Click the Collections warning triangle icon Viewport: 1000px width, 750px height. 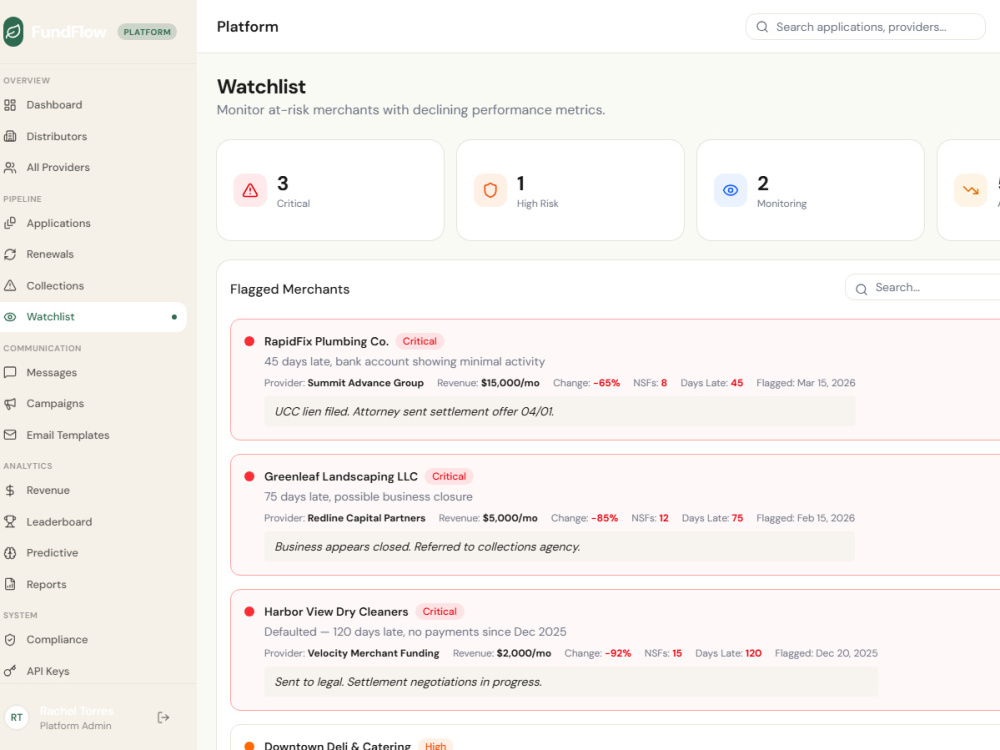point(10,286)
